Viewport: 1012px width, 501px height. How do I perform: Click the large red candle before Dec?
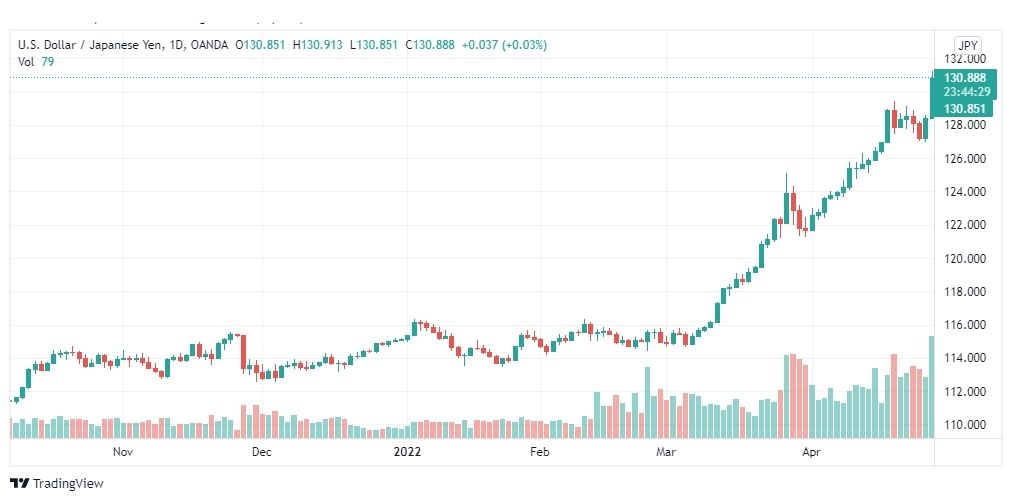[243, 352]
